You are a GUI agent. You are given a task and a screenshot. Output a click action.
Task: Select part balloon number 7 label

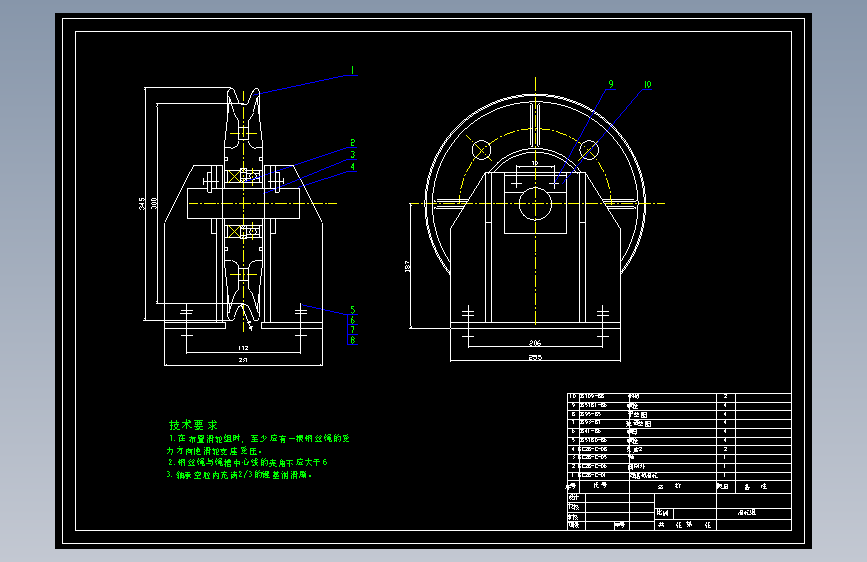click(353, 330)
